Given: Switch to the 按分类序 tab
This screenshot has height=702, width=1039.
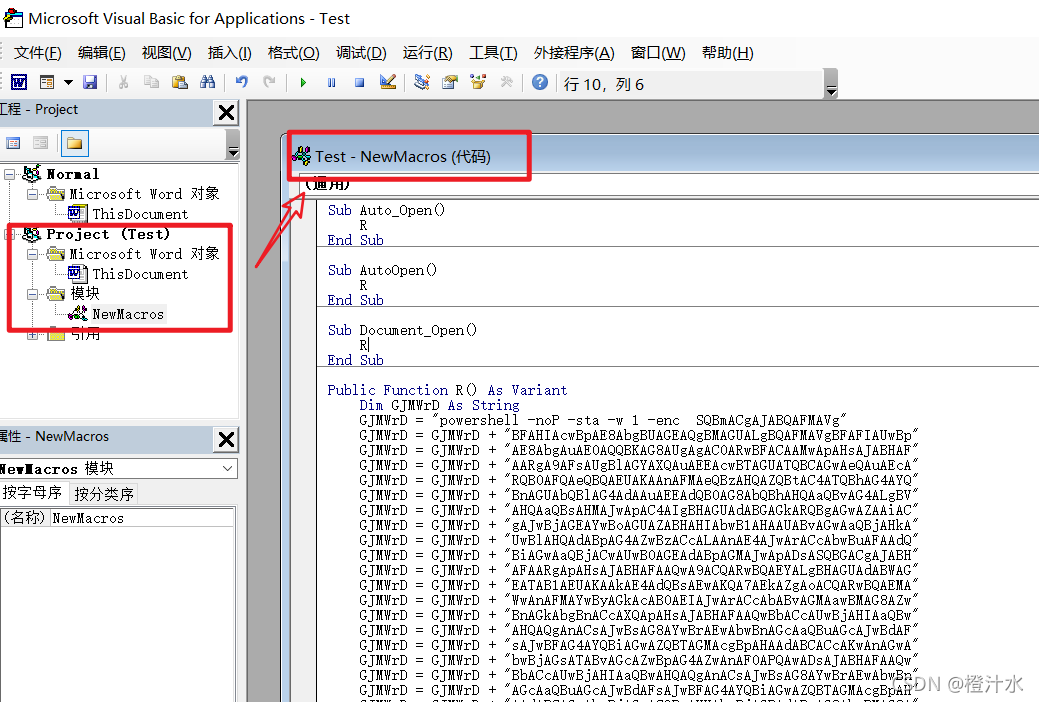Looking at the screenshot, I should [x=104, y=494].
